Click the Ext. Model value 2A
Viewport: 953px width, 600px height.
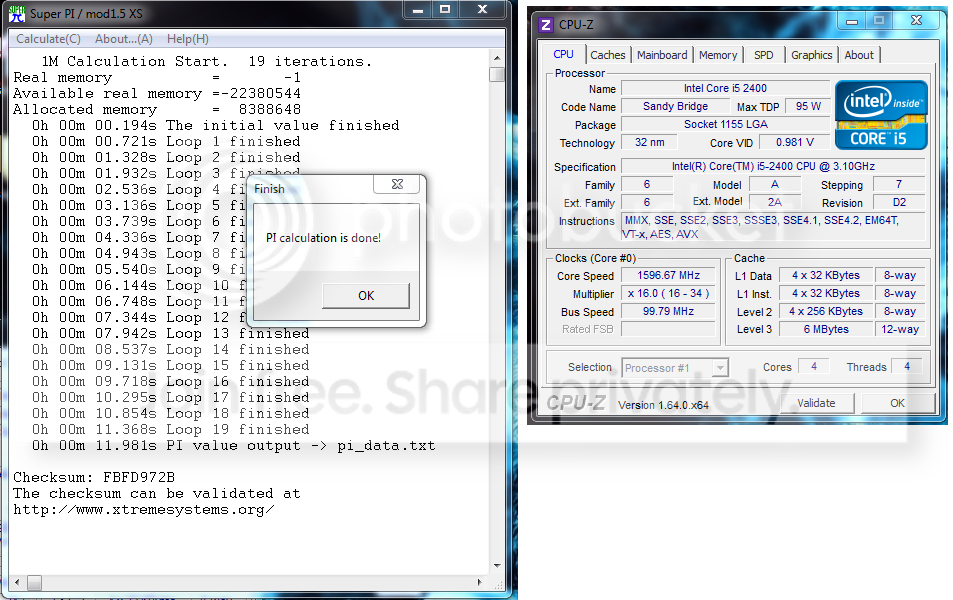point(775,202)
